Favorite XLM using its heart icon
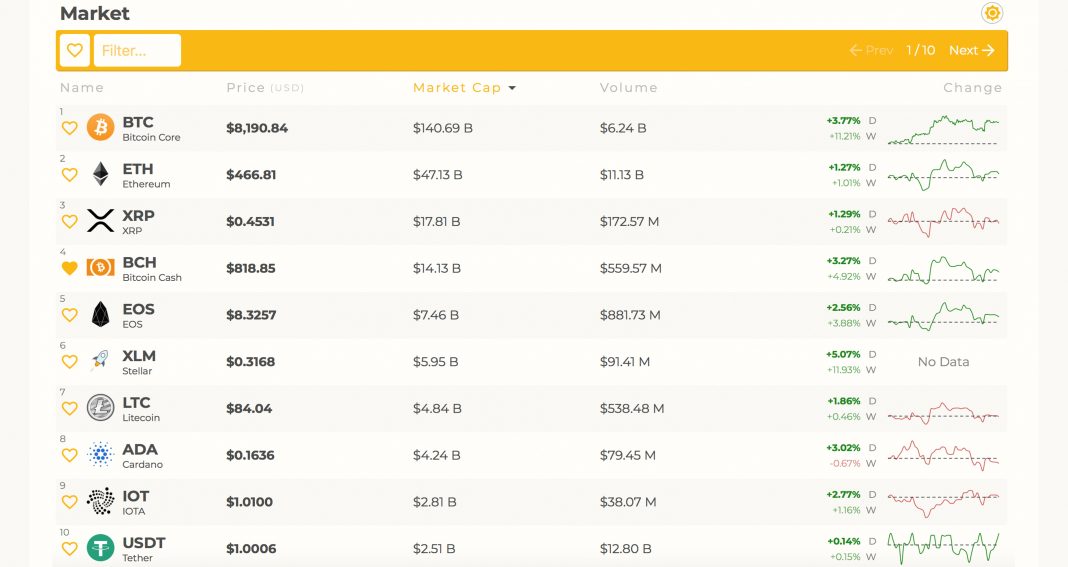 69,362
